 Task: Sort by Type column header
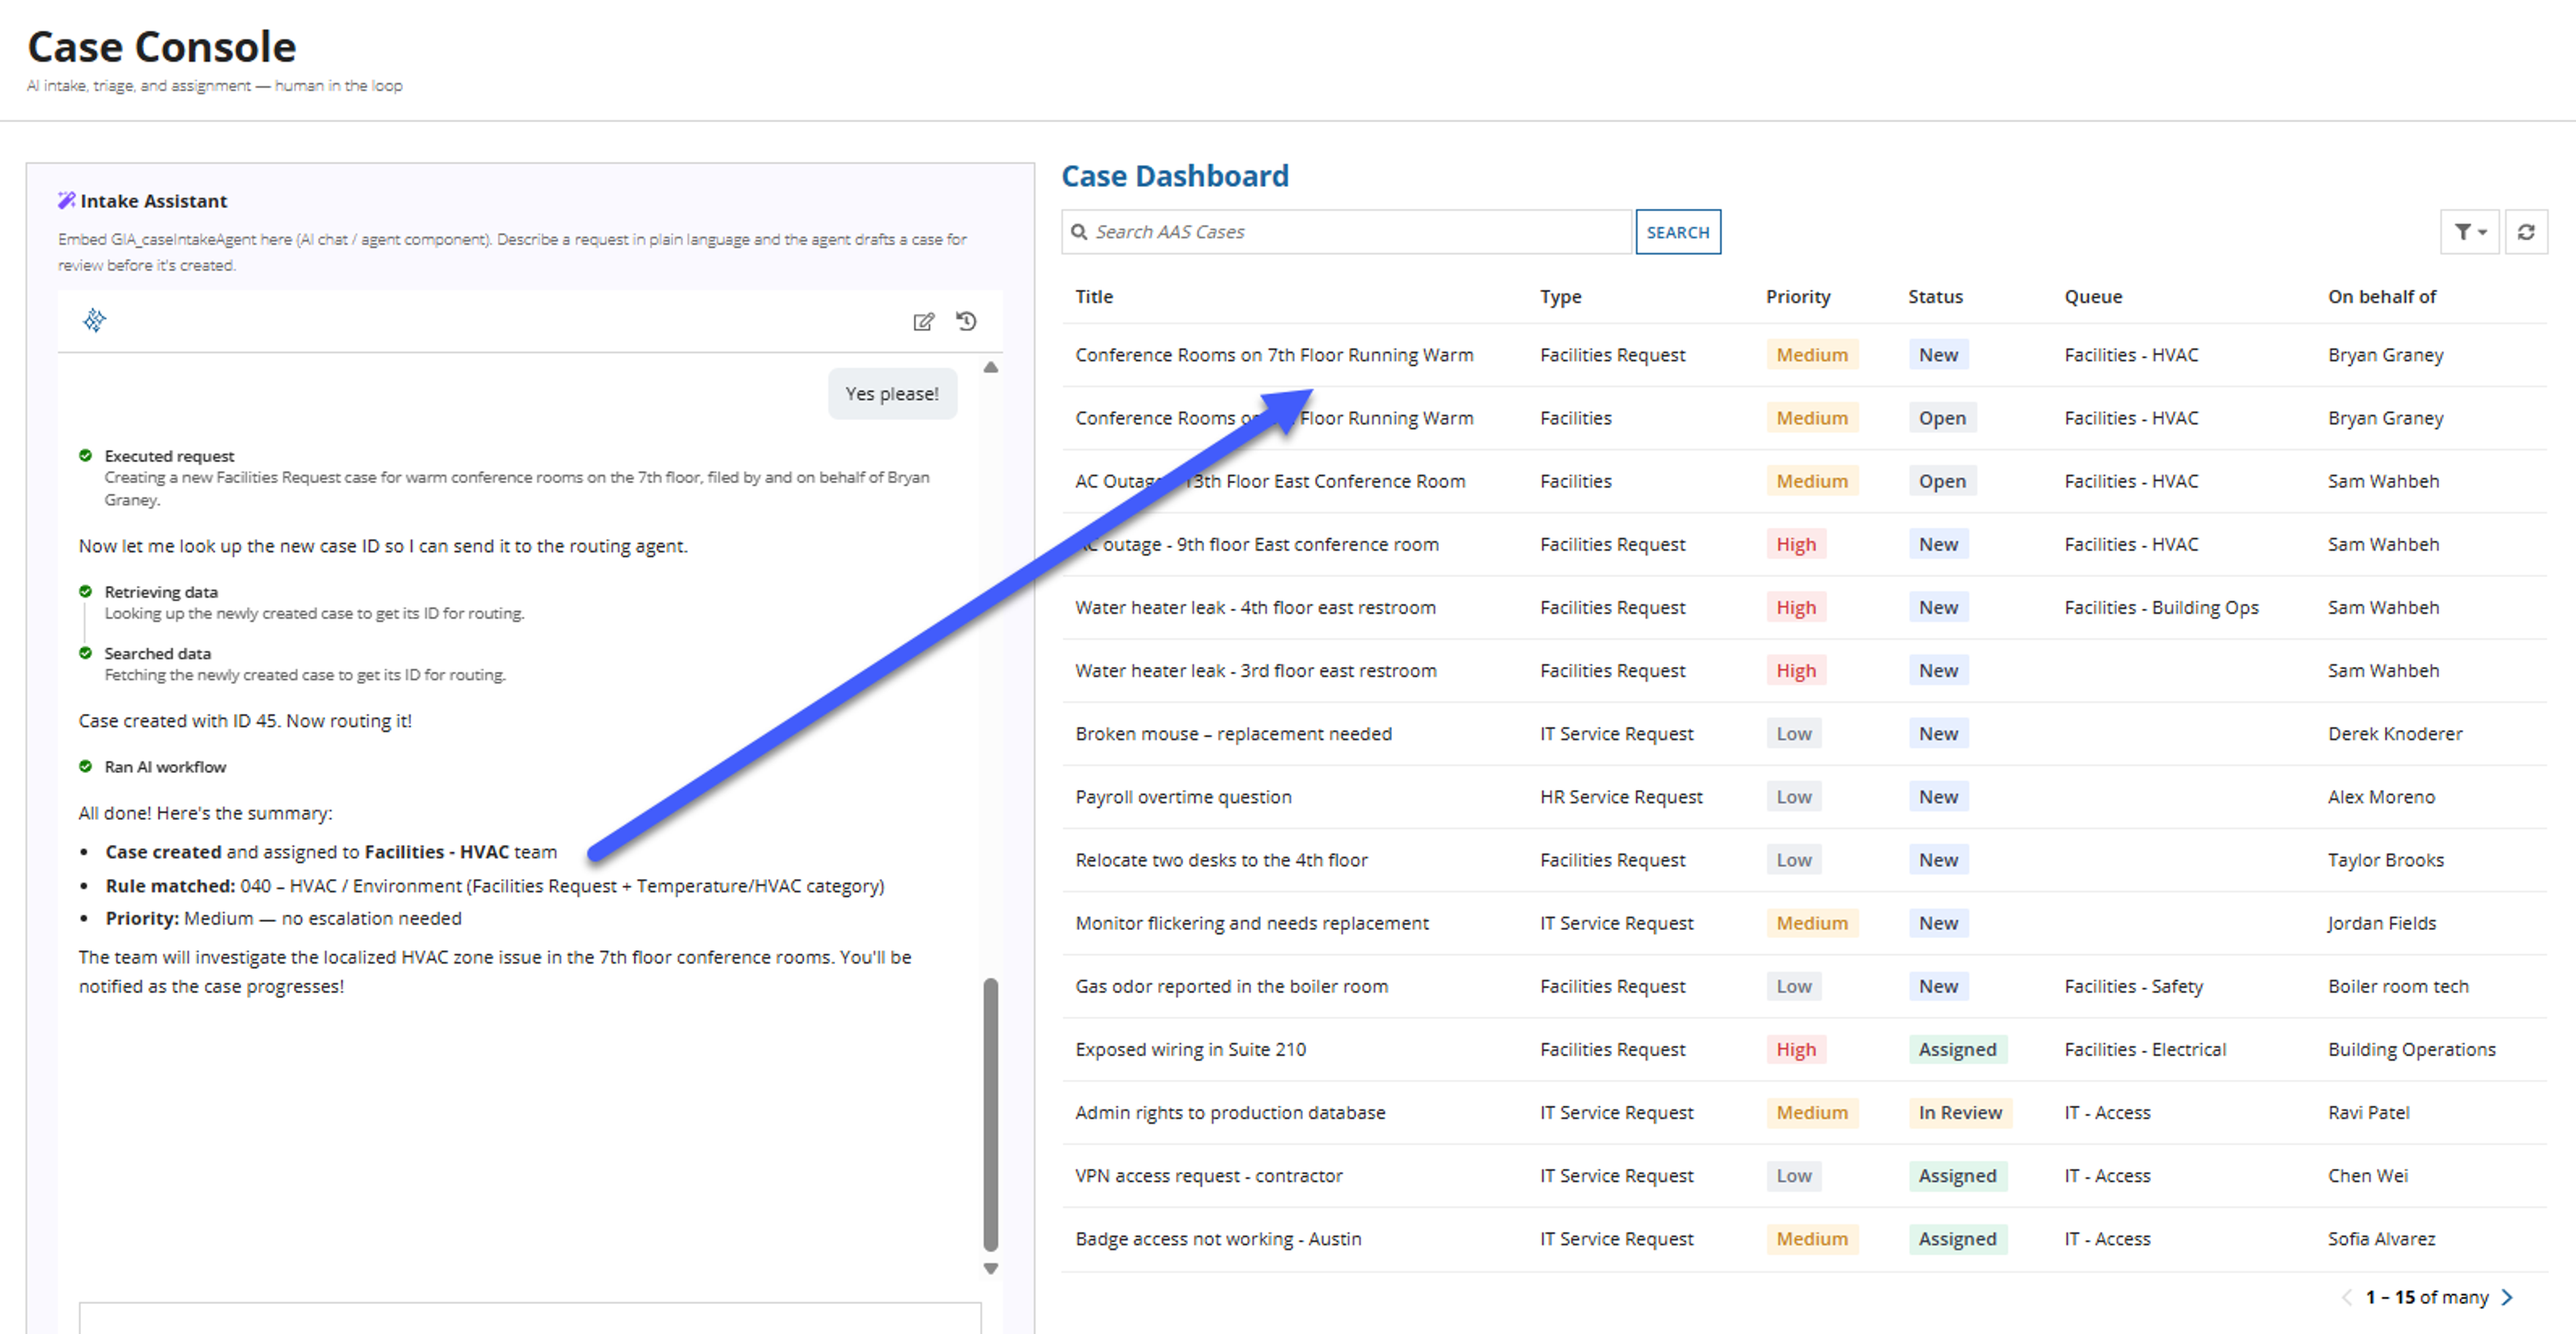click(x=1560, y=297)
